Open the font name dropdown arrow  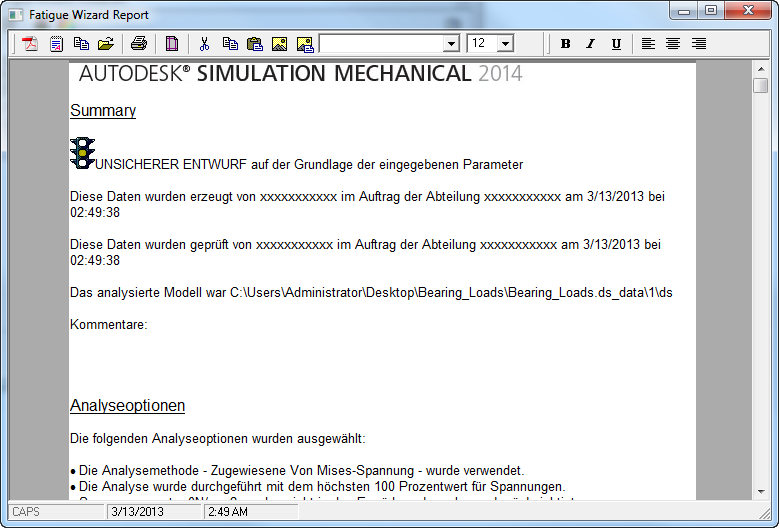coord(451,44)
